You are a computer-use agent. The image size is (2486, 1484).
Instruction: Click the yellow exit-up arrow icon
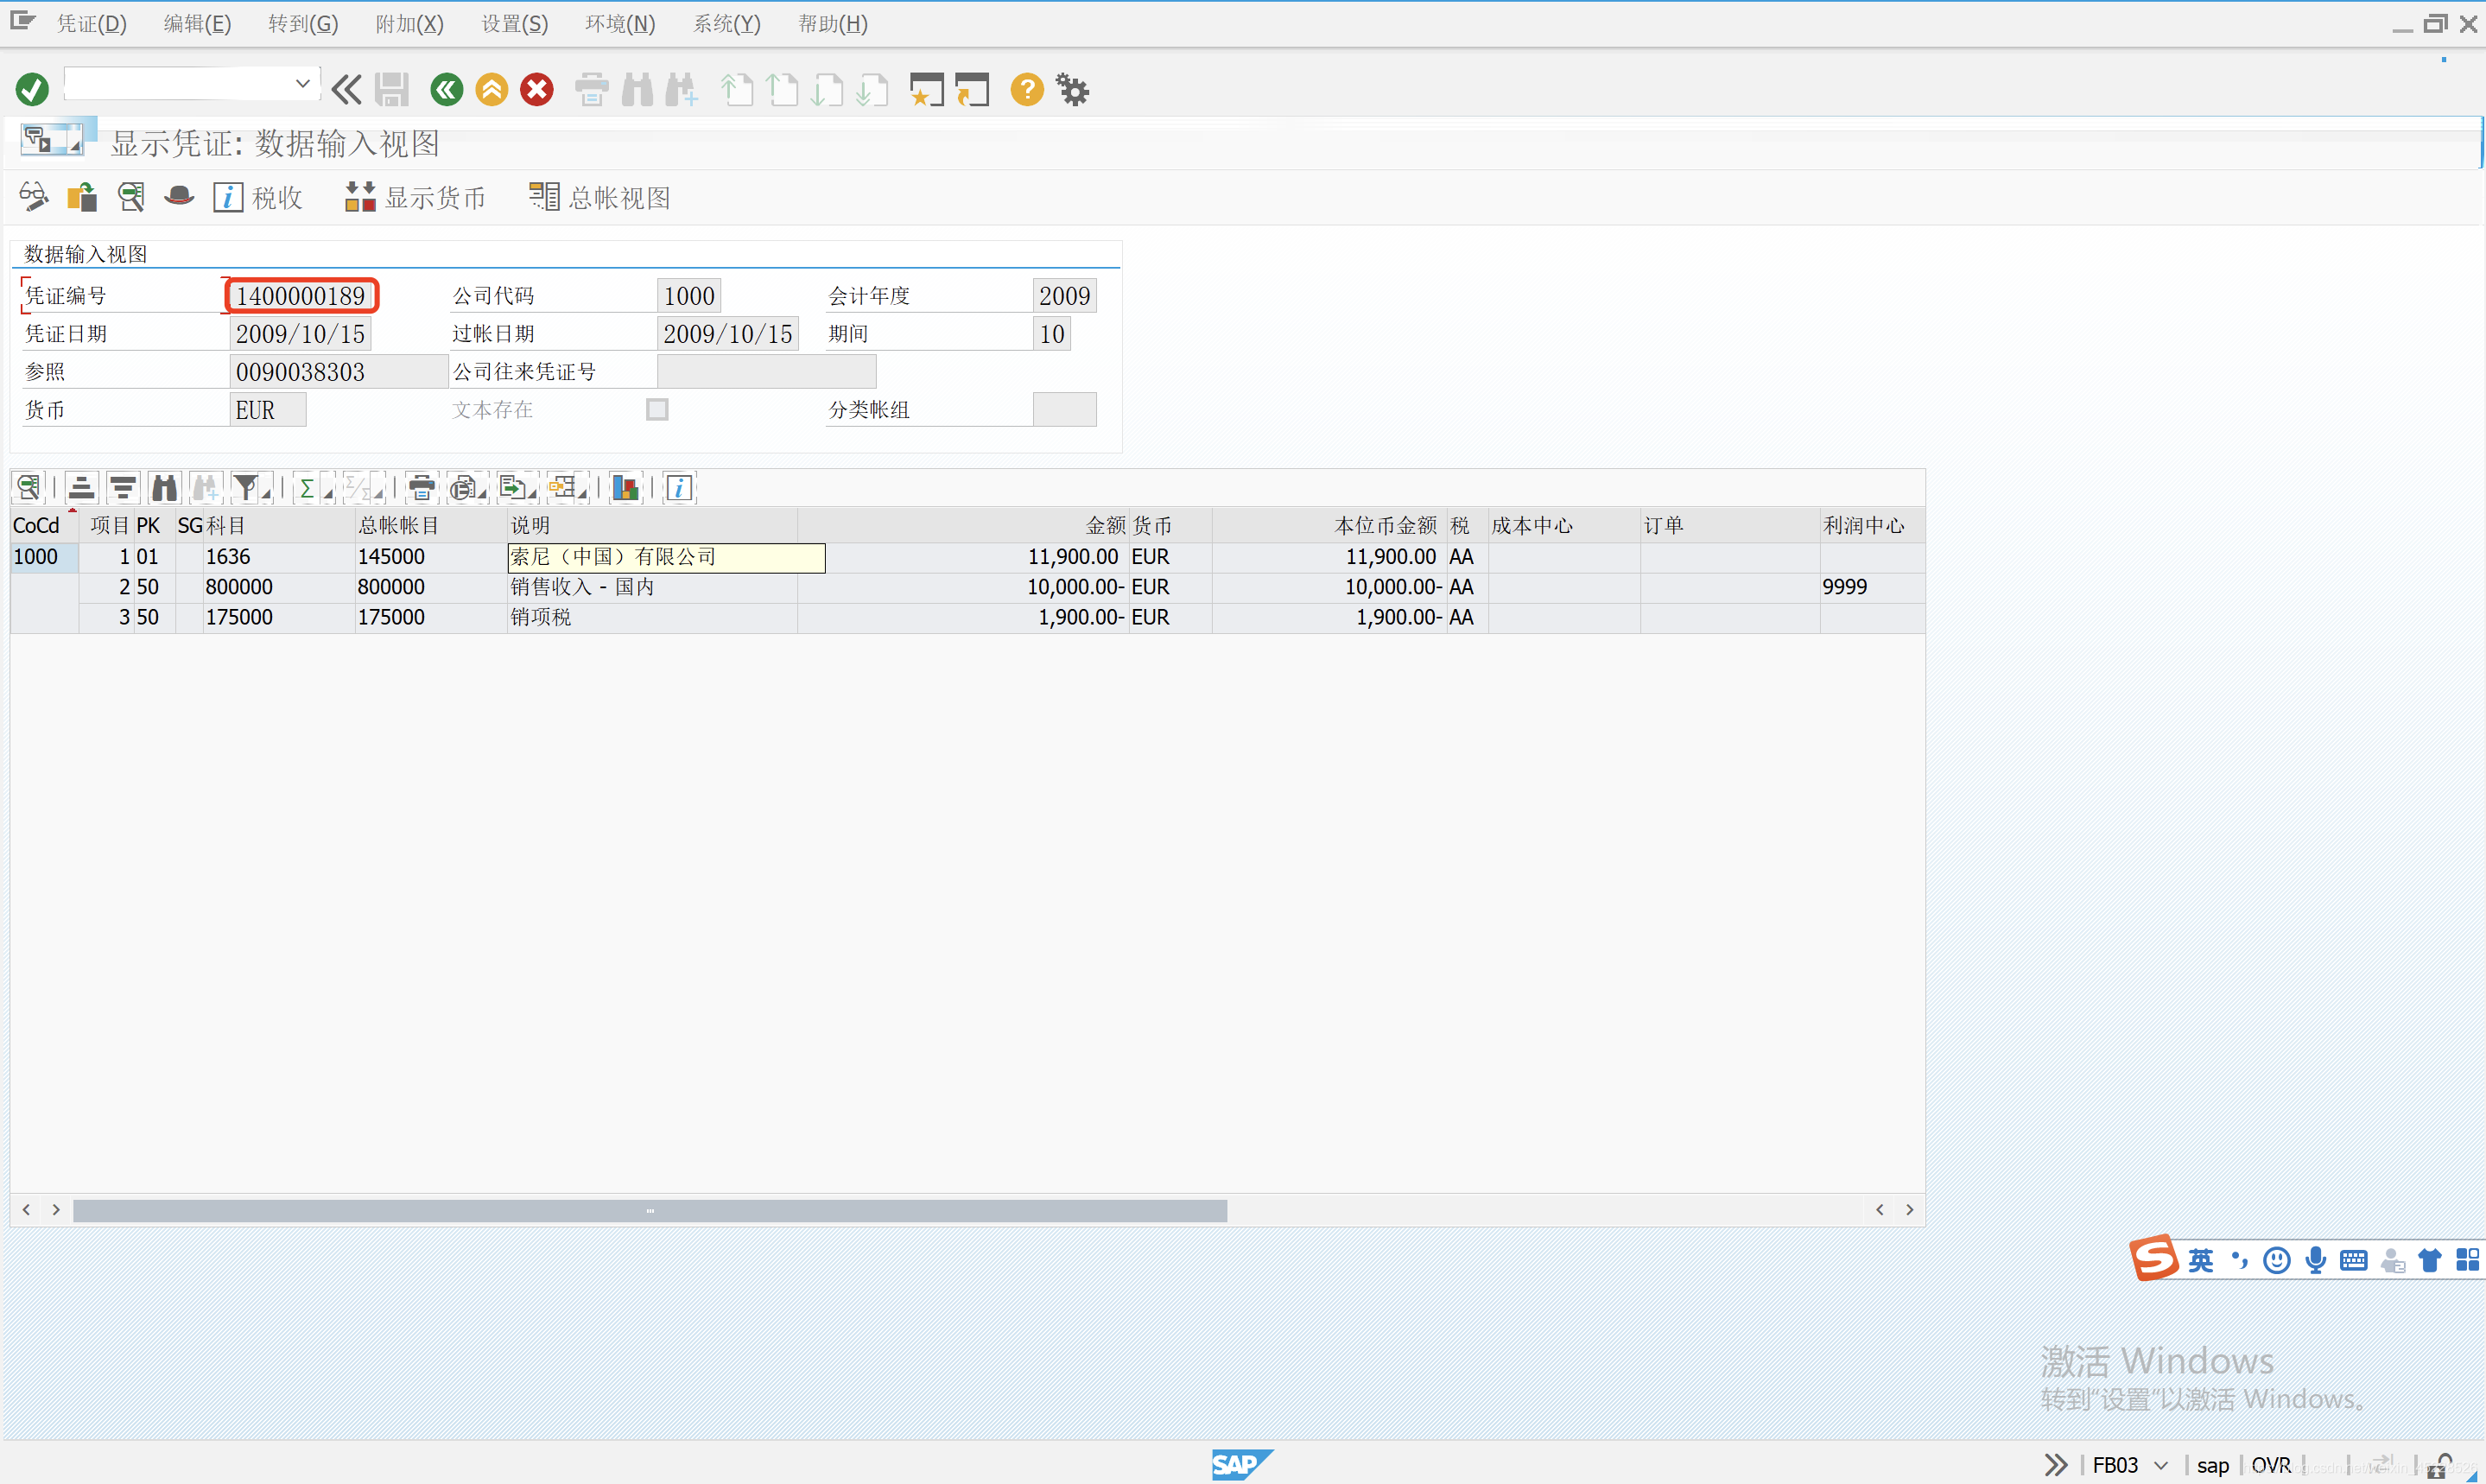[491, 90]
